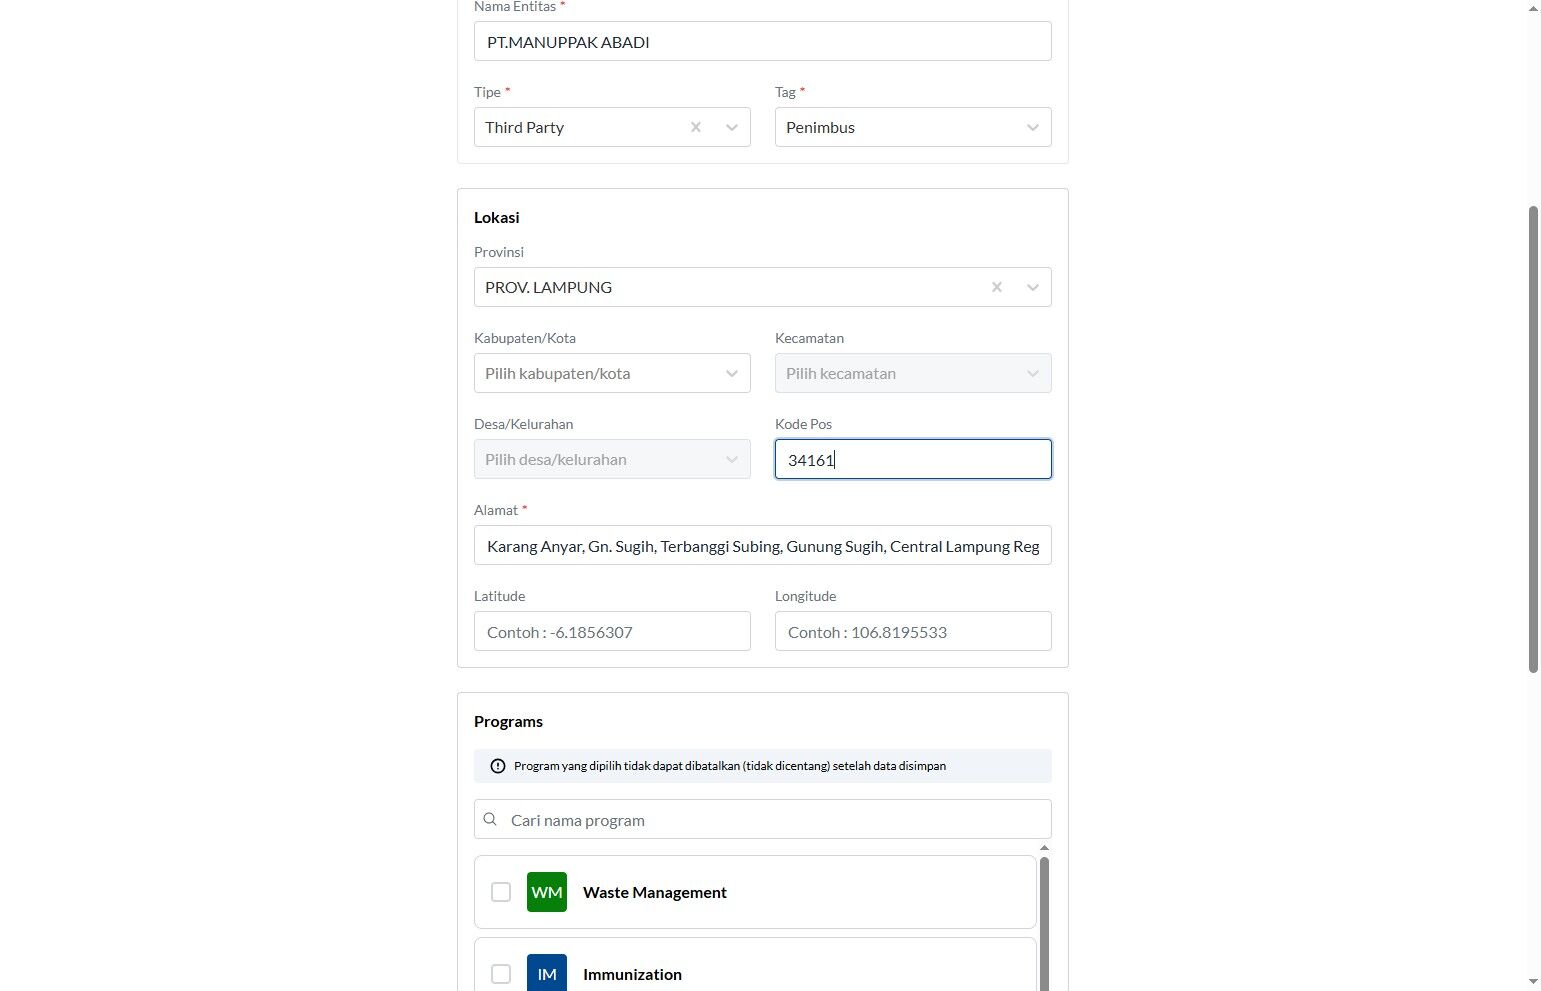
Task: Open the Pilih desa/kelurahan dropdown
Action: point(612,459)
